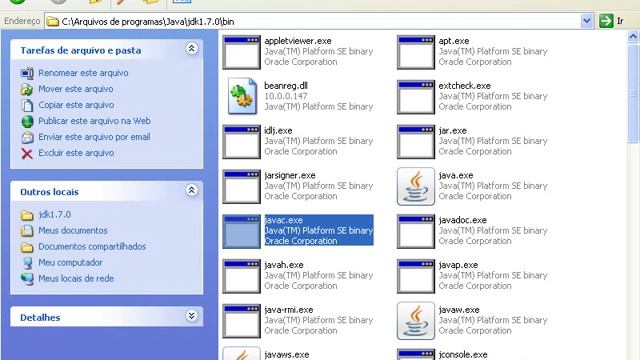Screen dimensions: 640x360
Task: Click the vertical scrollbar thumb
Action: (x=633, y=93)
